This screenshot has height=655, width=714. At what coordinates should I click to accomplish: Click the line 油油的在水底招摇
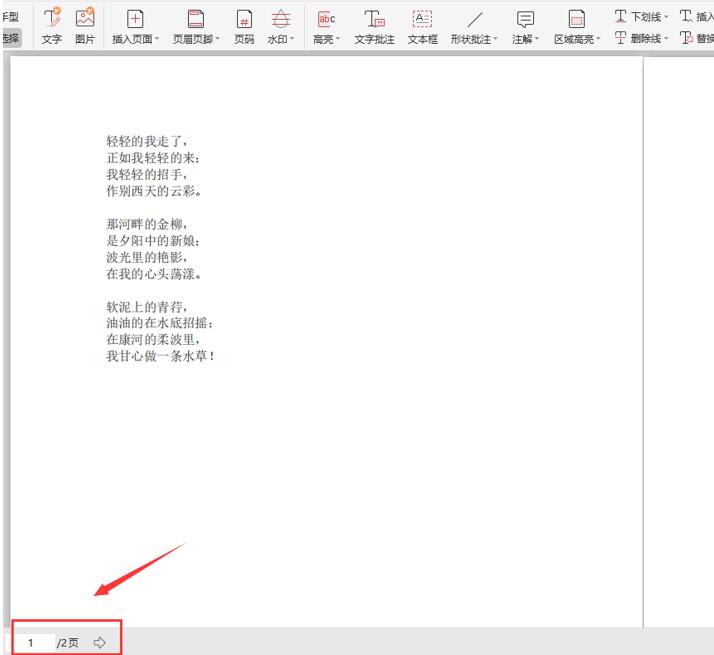coord(159,323)
